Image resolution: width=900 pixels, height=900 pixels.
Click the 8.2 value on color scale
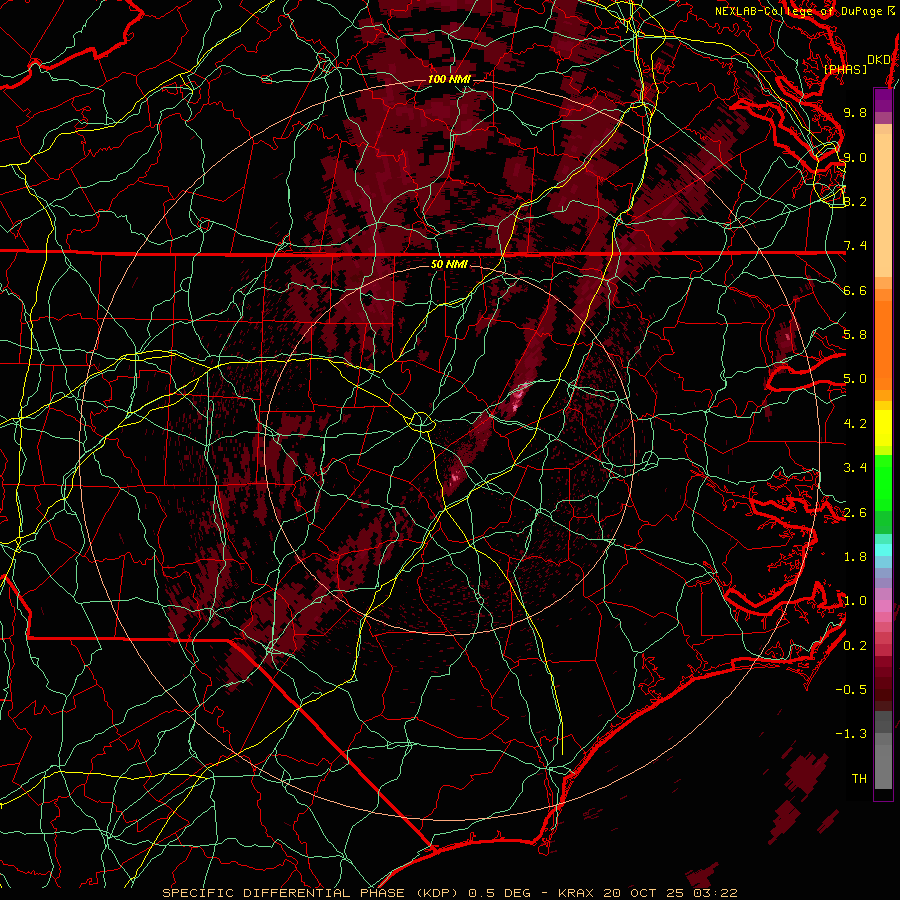tap(855, 201)
